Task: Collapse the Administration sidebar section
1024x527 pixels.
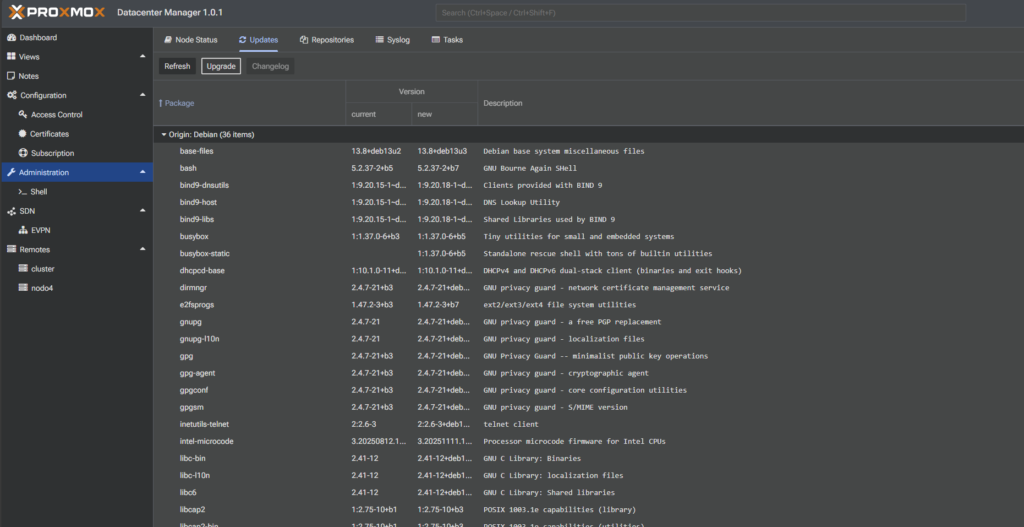Action: [143, 172]
